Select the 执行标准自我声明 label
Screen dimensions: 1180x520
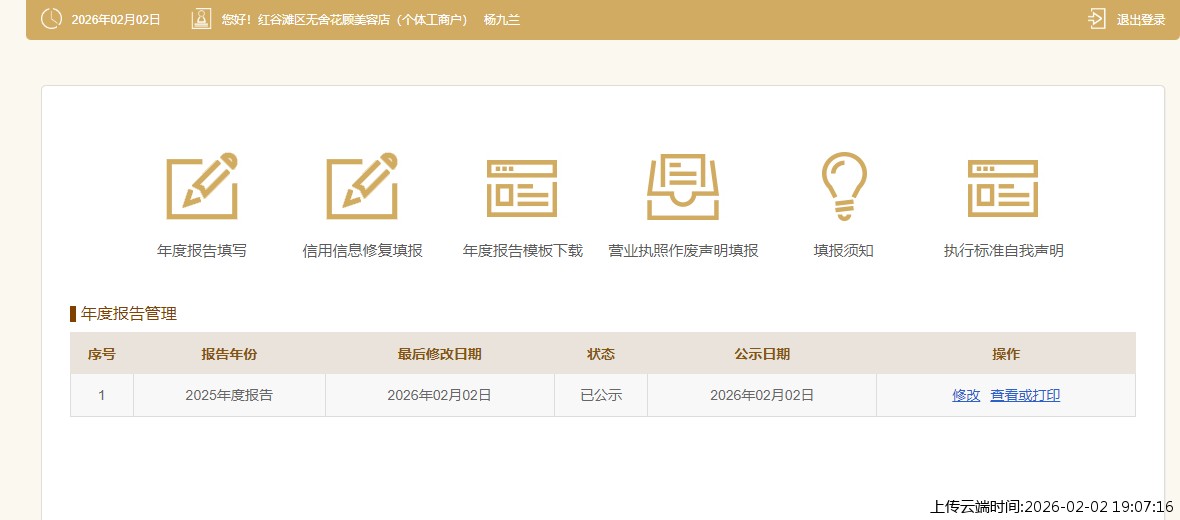coord(1004,251)
